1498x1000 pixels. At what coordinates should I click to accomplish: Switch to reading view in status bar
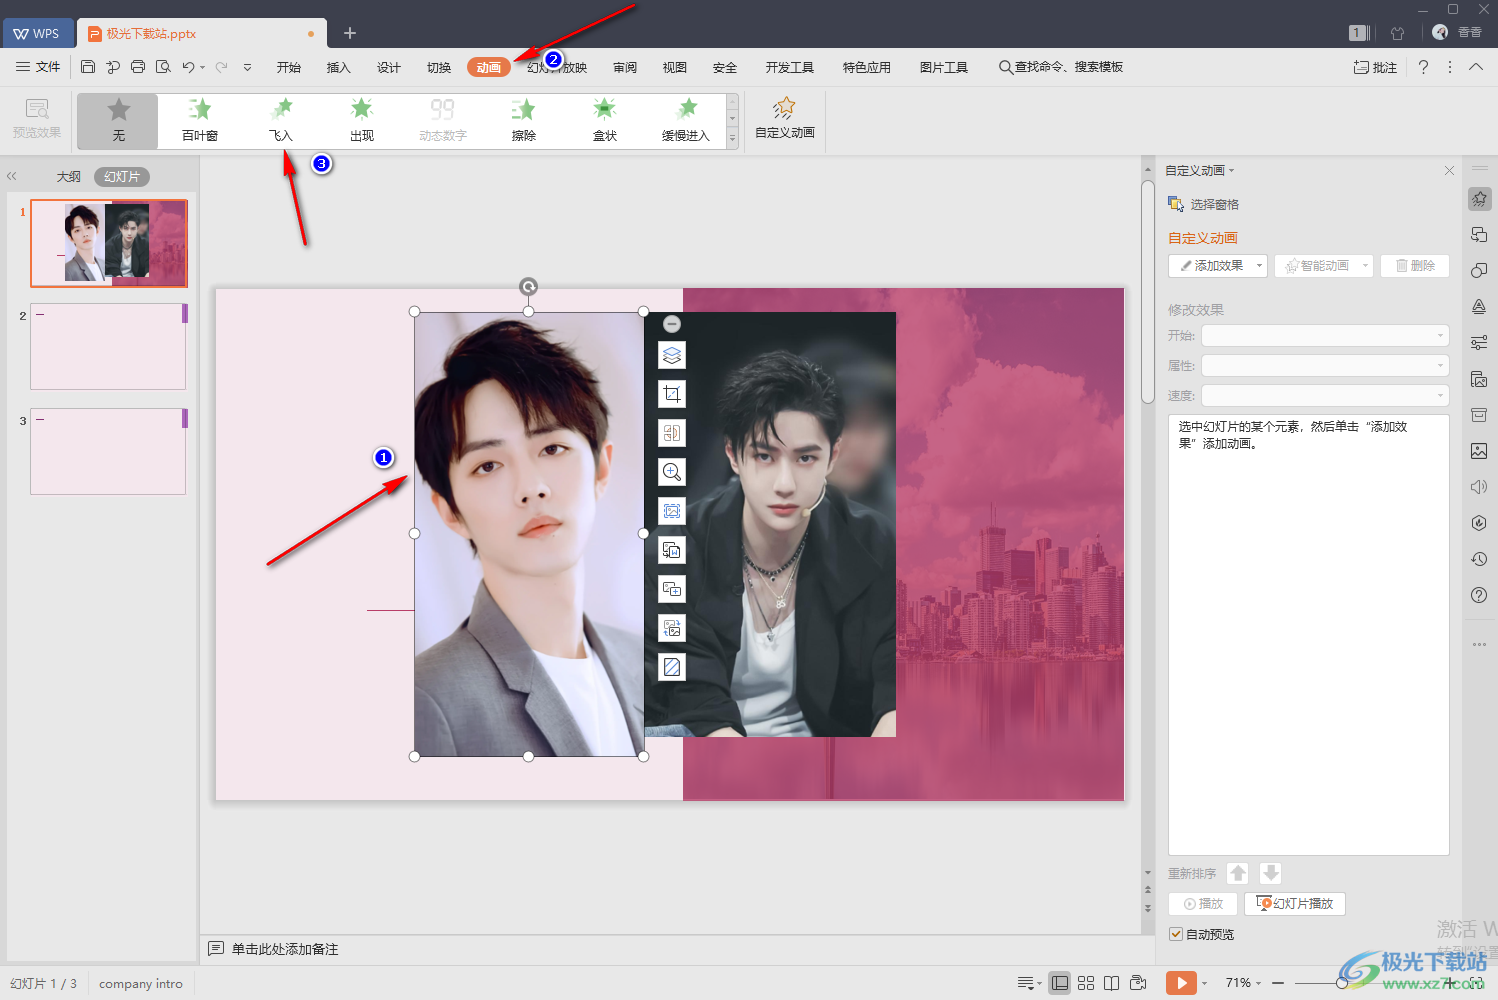pos(1111,983)
